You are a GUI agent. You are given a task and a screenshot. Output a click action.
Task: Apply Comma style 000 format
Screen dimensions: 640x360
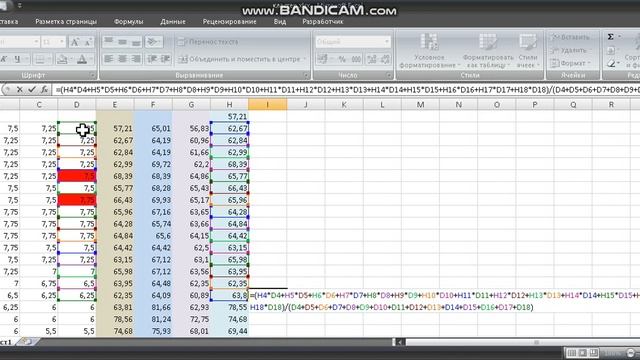356,60
